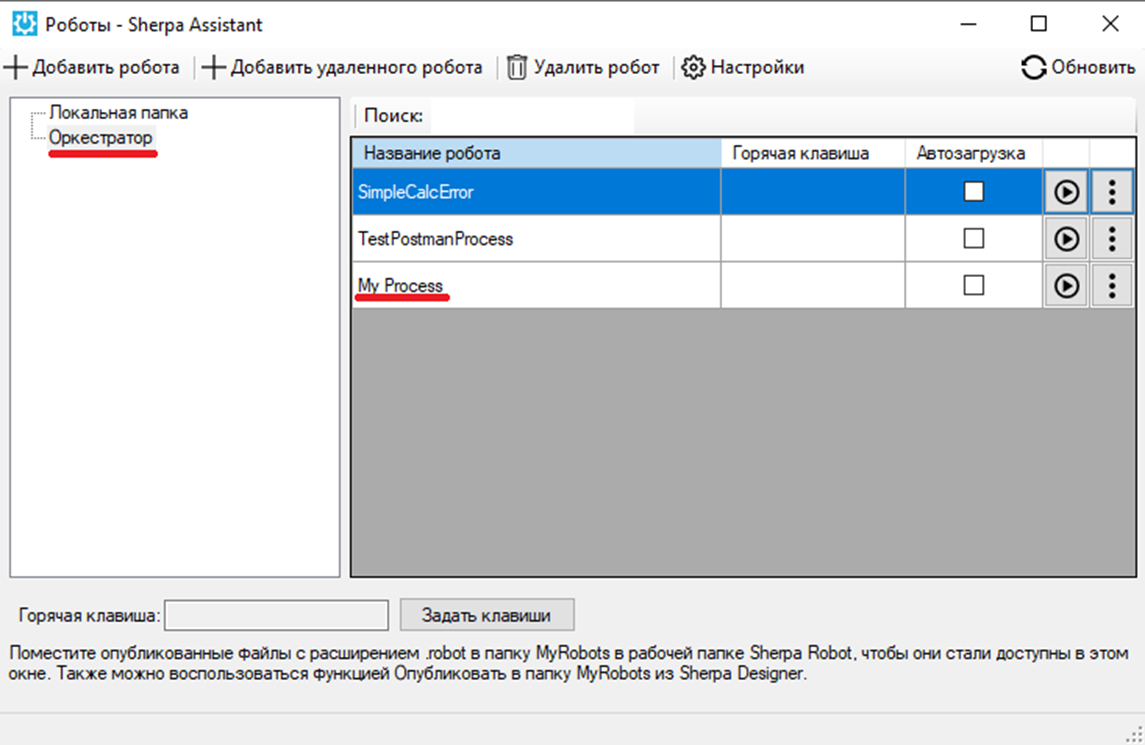This screenshot has height=745, width=1145.
Task: Click the Добавить робота plus icon
Action: click(x=15, y=67)
